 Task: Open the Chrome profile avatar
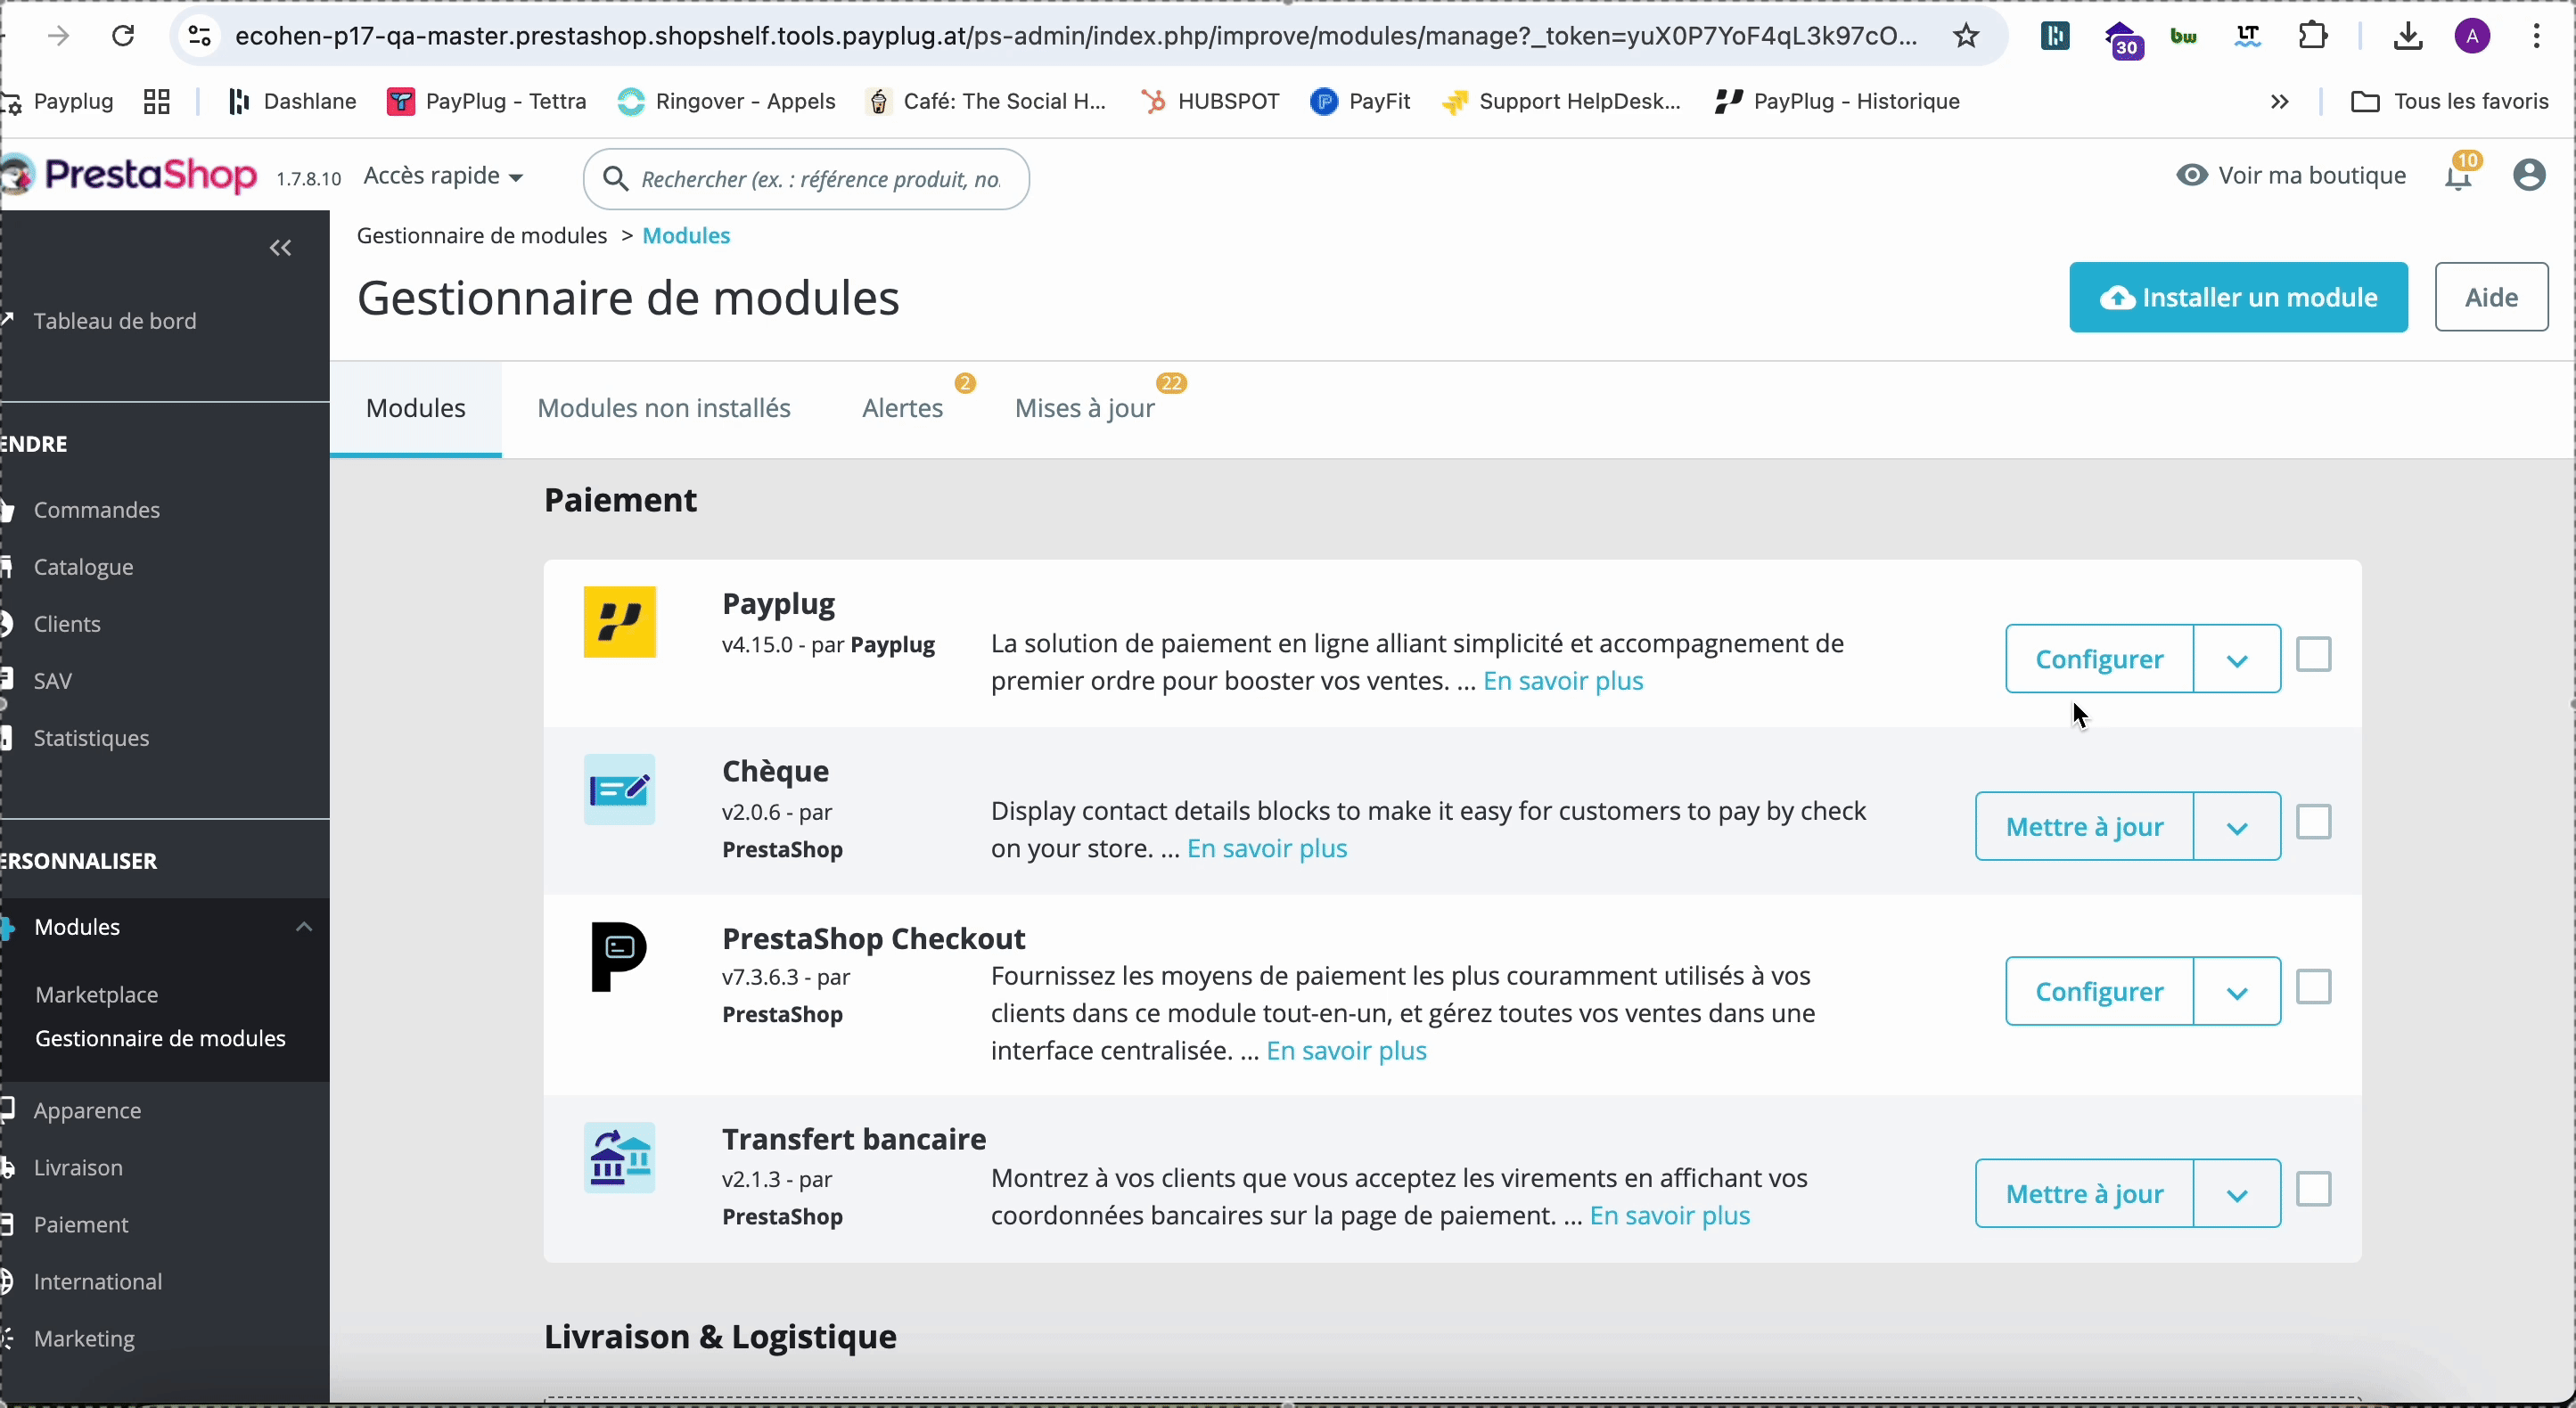[2473, 37]
